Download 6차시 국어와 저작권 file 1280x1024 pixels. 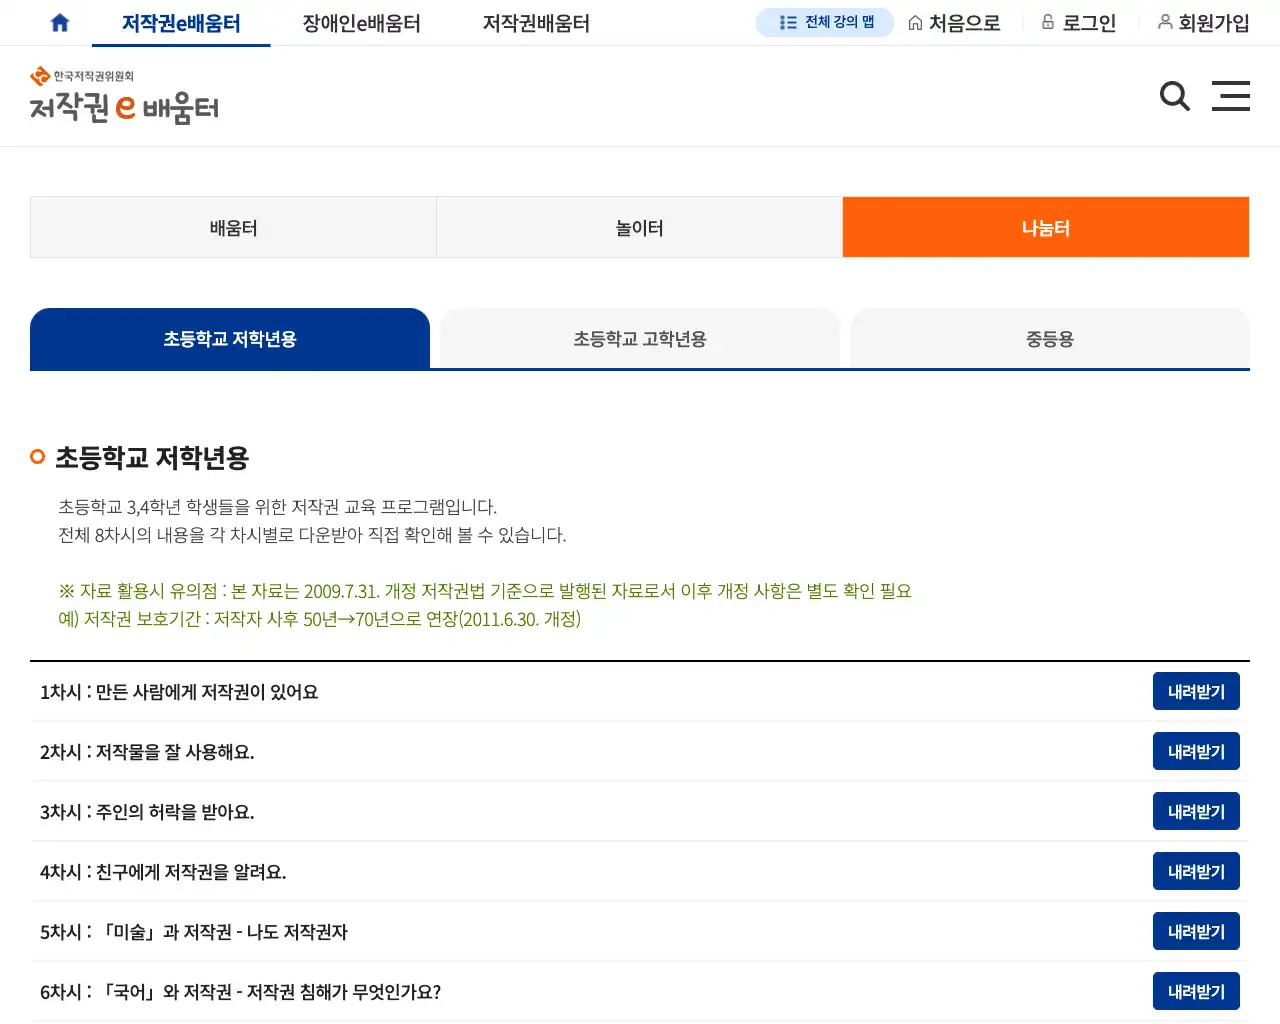[1195, 992]
